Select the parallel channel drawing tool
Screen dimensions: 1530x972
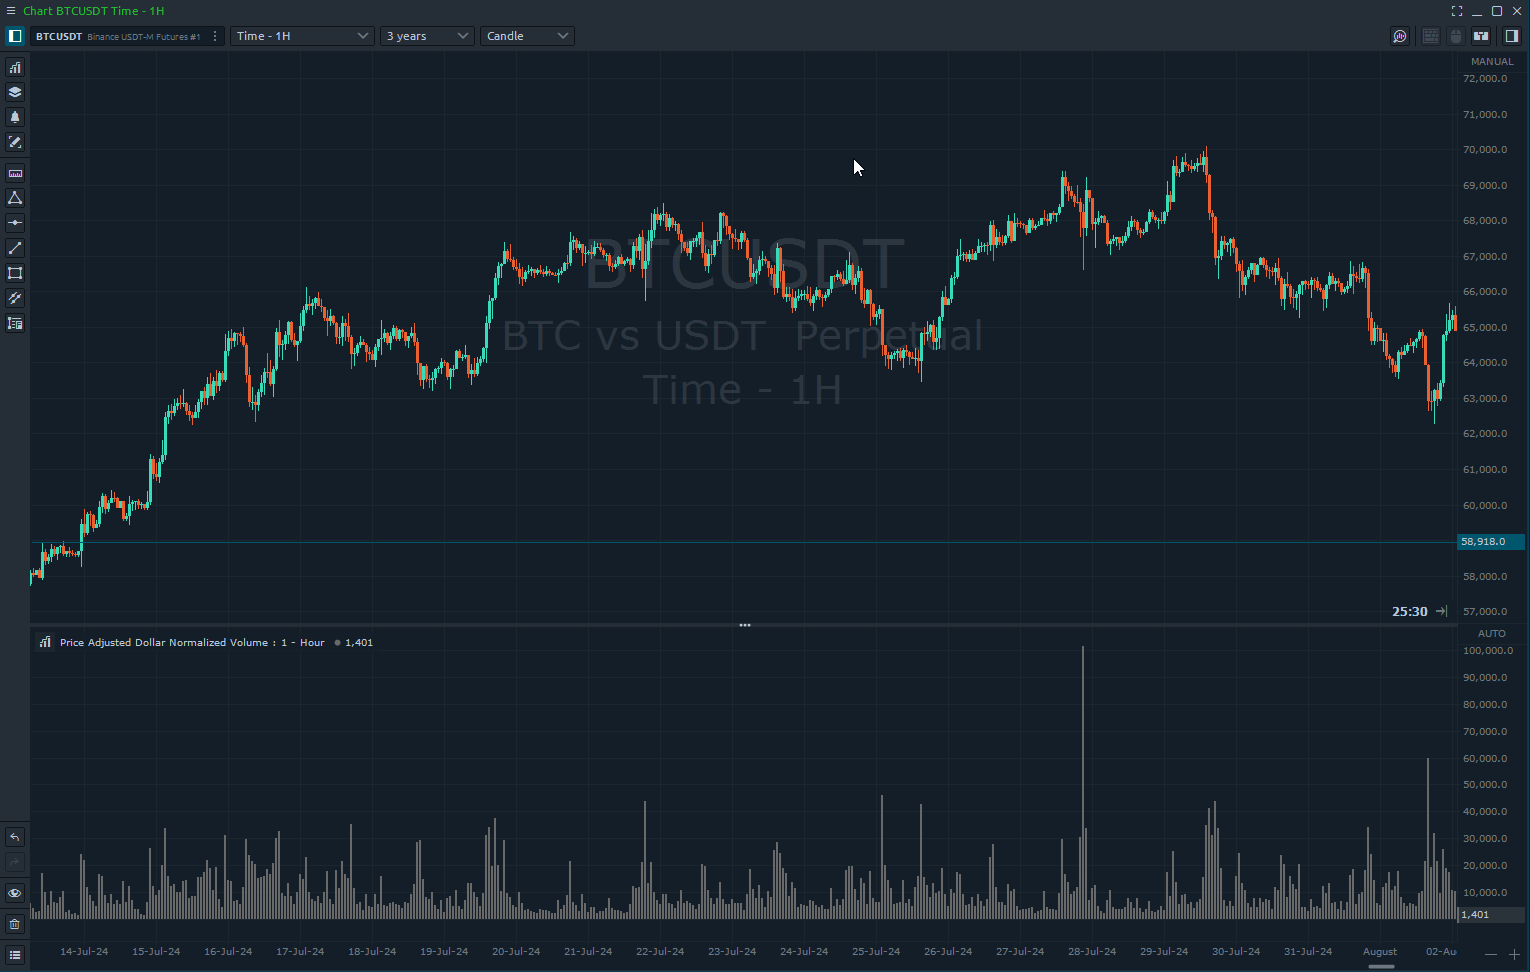click(x=15, y=298)
